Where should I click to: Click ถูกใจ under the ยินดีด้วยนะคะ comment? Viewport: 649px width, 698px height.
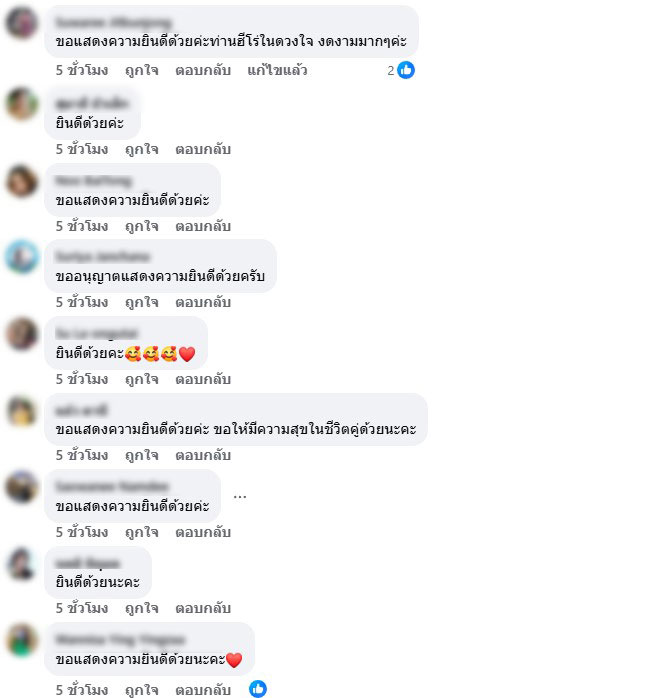click(142, 608)
